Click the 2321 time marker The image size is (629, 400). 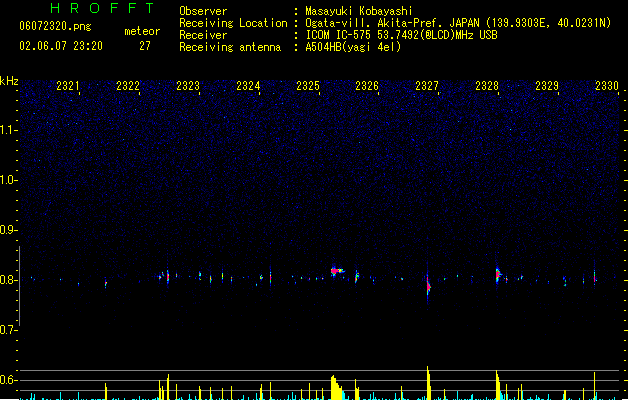(68, 85)
